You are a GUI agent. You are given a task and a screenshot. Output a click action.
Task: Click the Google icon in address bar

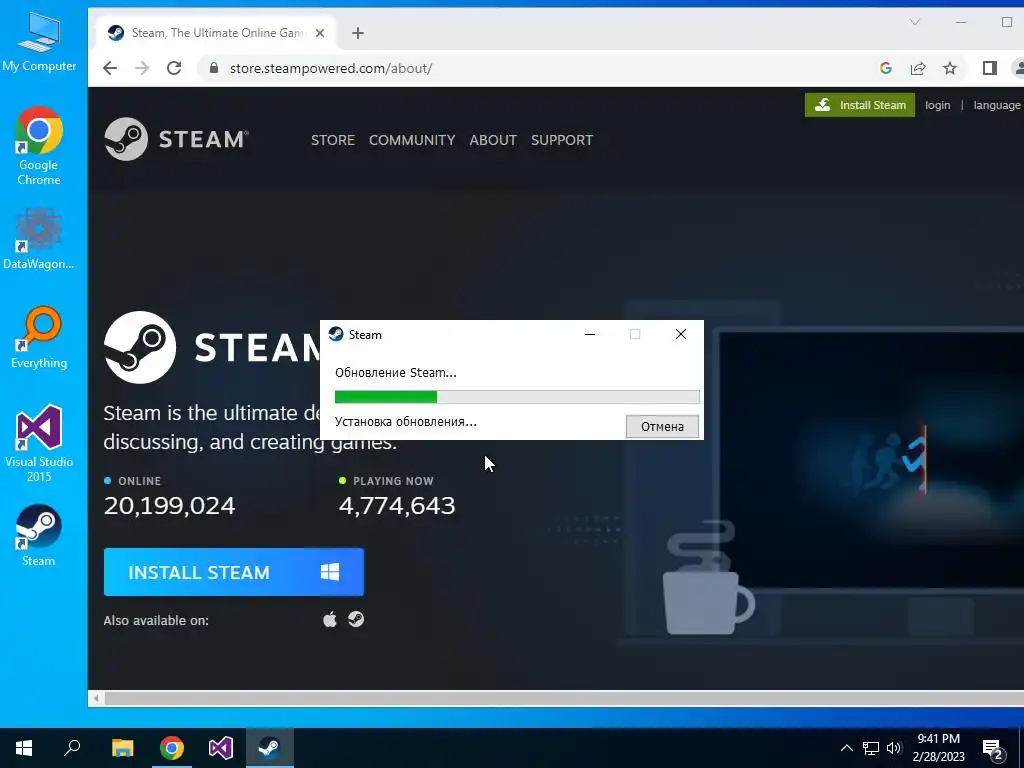(886, 68)
